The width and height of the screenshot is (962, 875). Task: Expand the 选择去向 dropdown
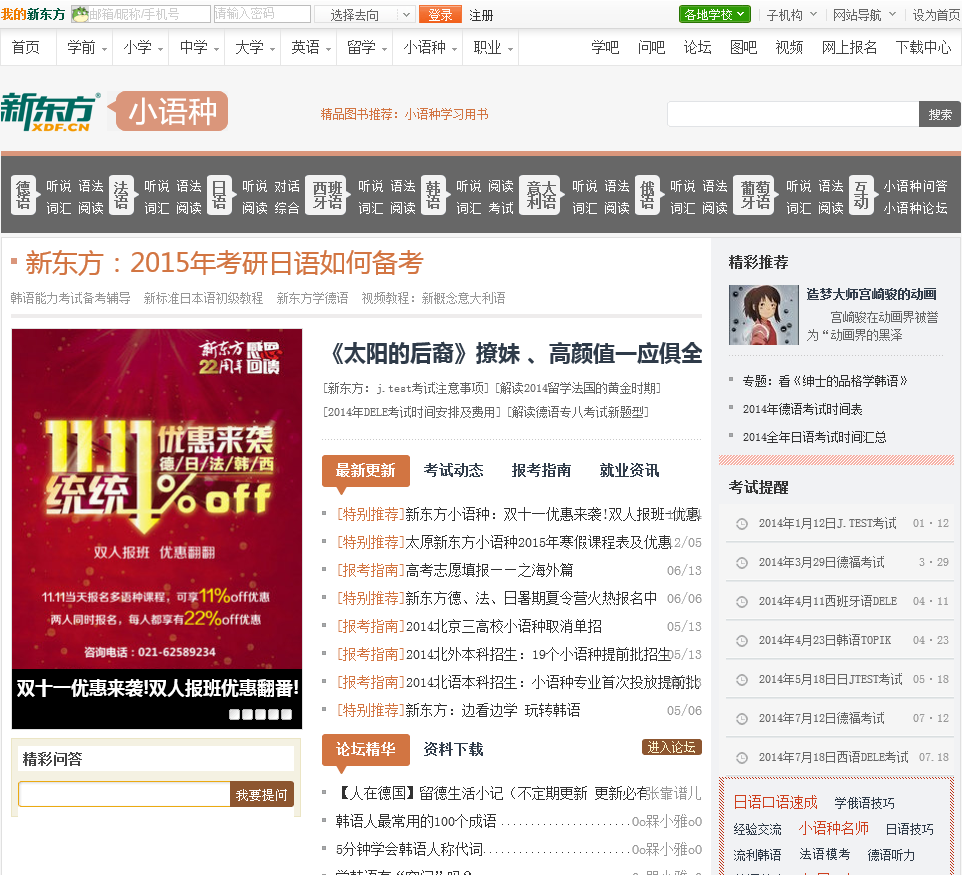coord(364,14)
